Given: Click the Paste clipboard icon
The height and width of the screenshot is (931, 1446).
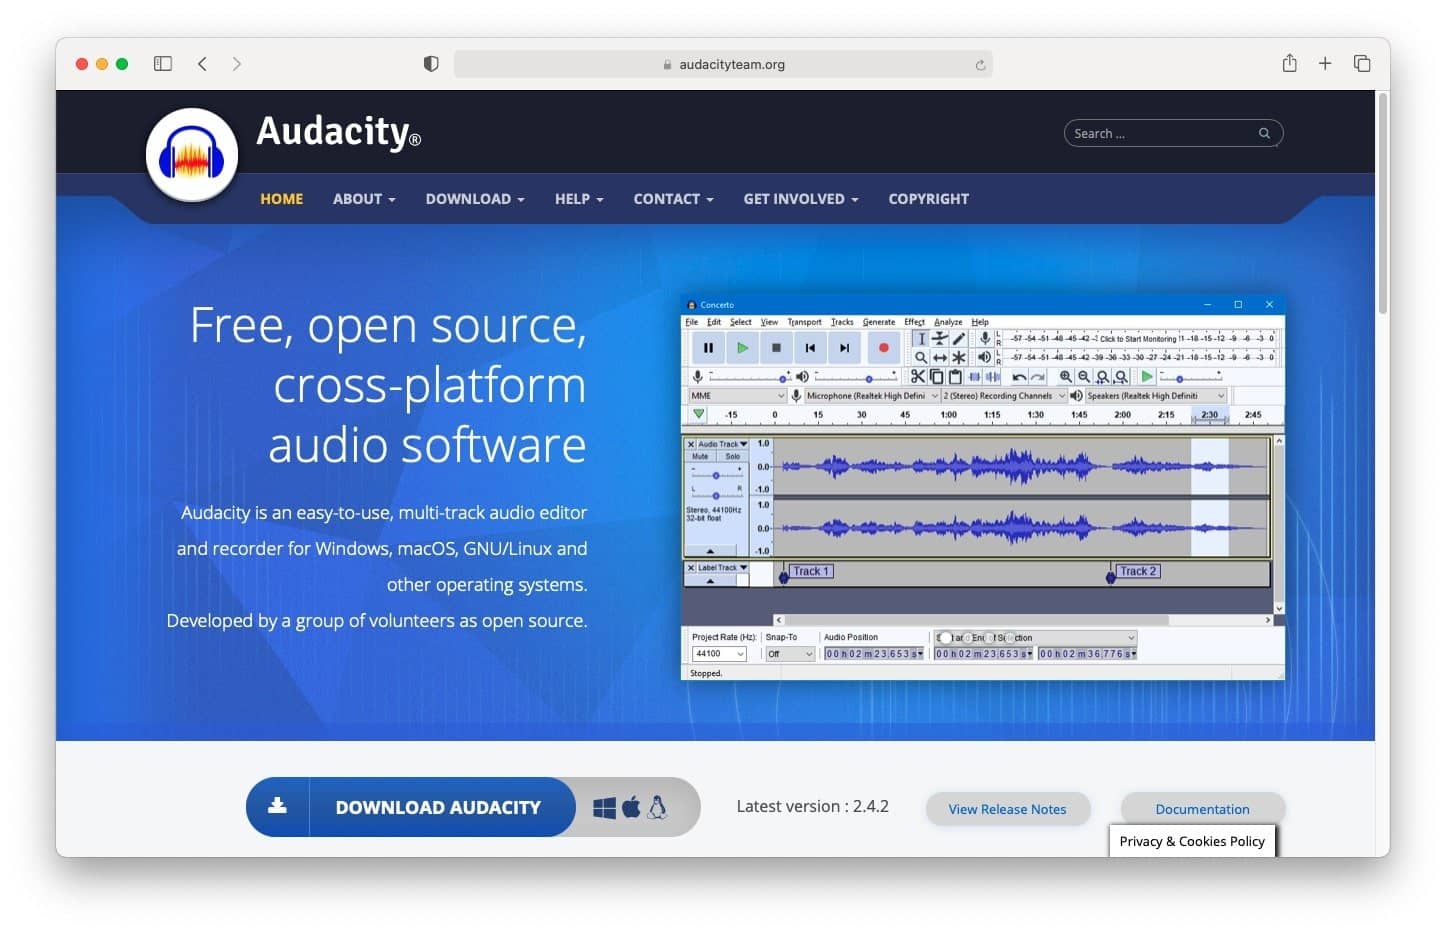Looking at the screenshot, I should (x=955, y=377).
